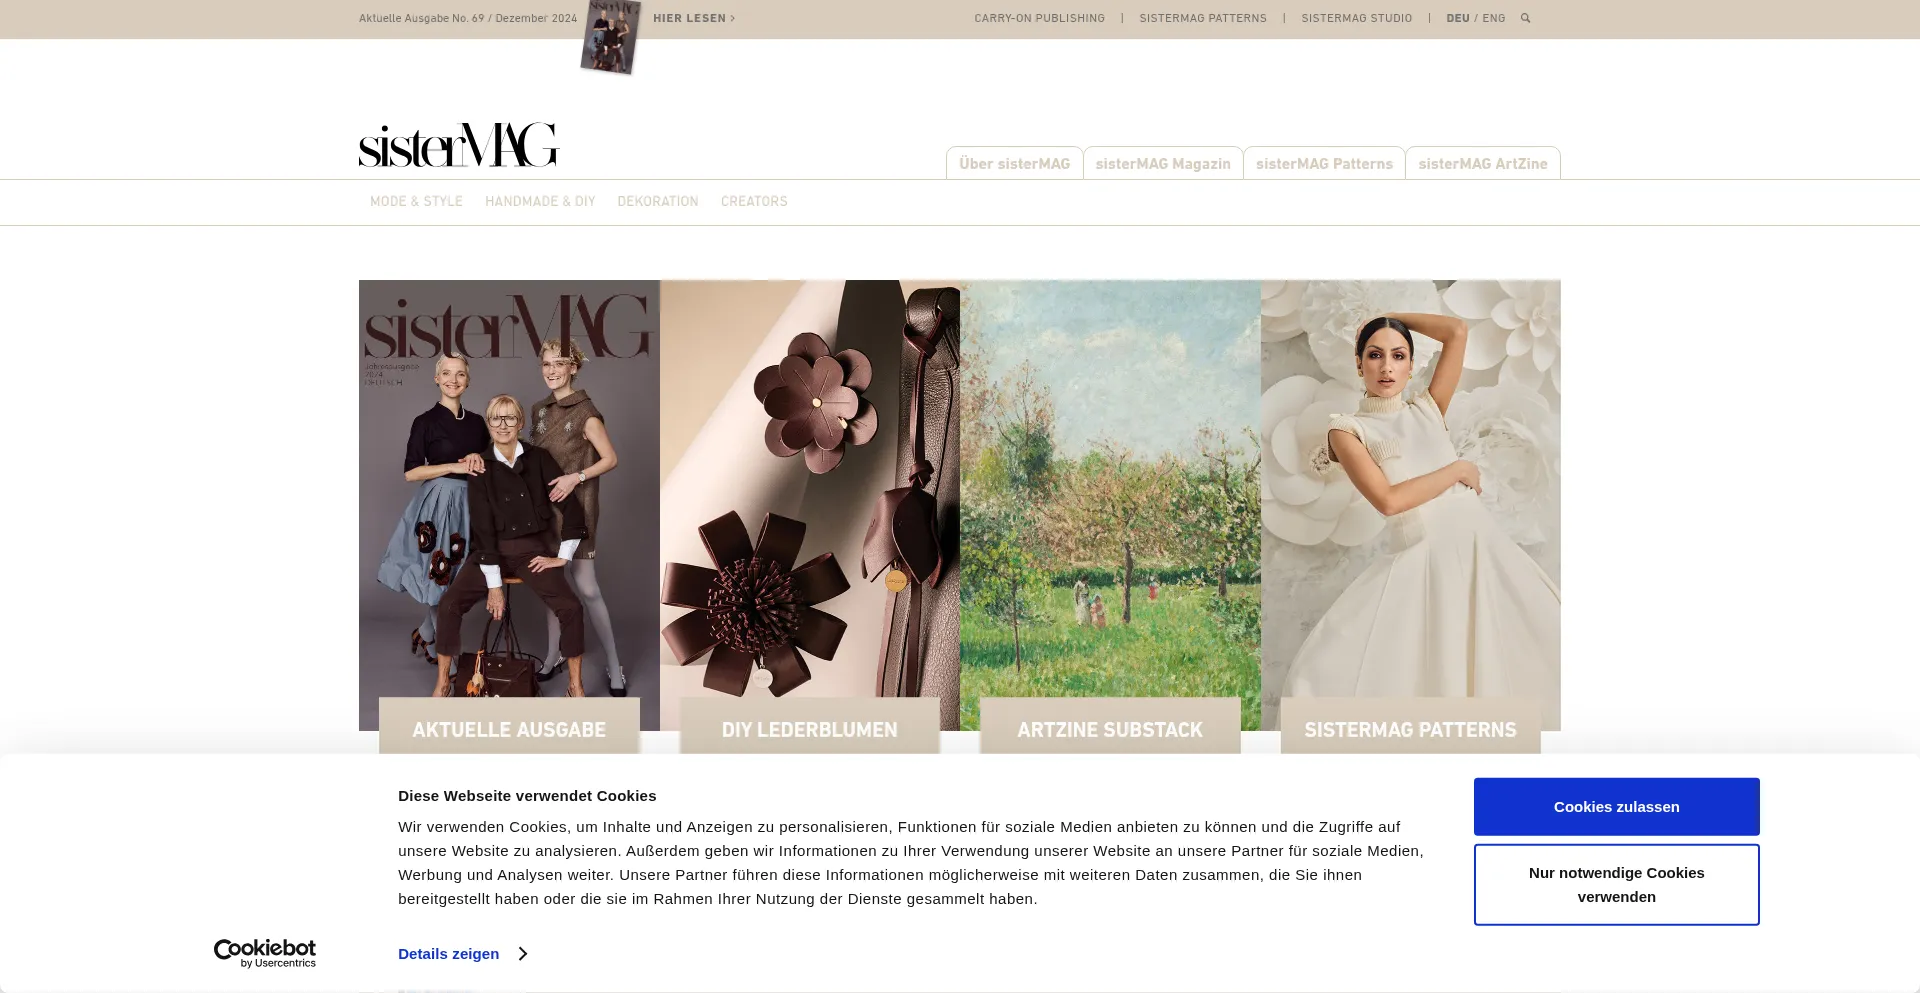Open HANDMADE & DIY menu
The width and height of the screenshot is (1920, 993).
click(x=540, y=202)
